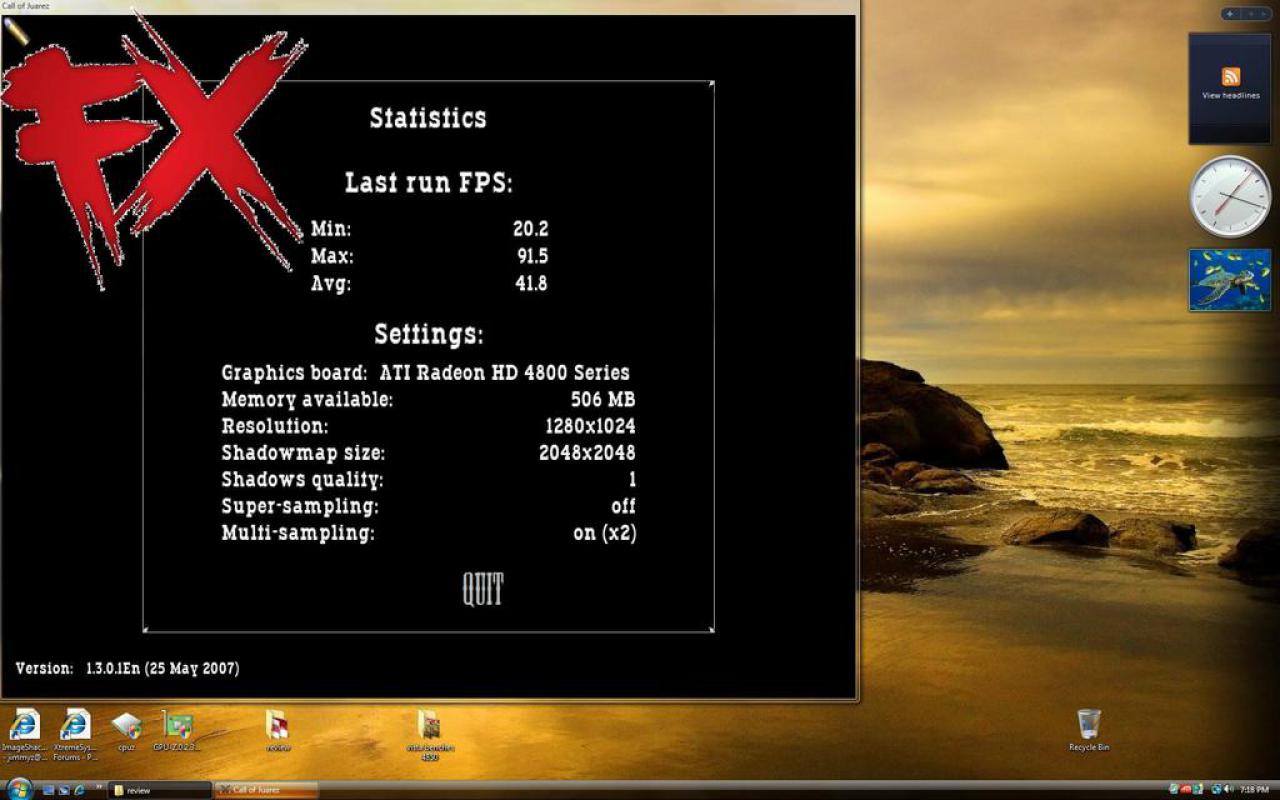
Task: Click the Shadowmap size value 2048x2048
Action: tap(587, 453)
